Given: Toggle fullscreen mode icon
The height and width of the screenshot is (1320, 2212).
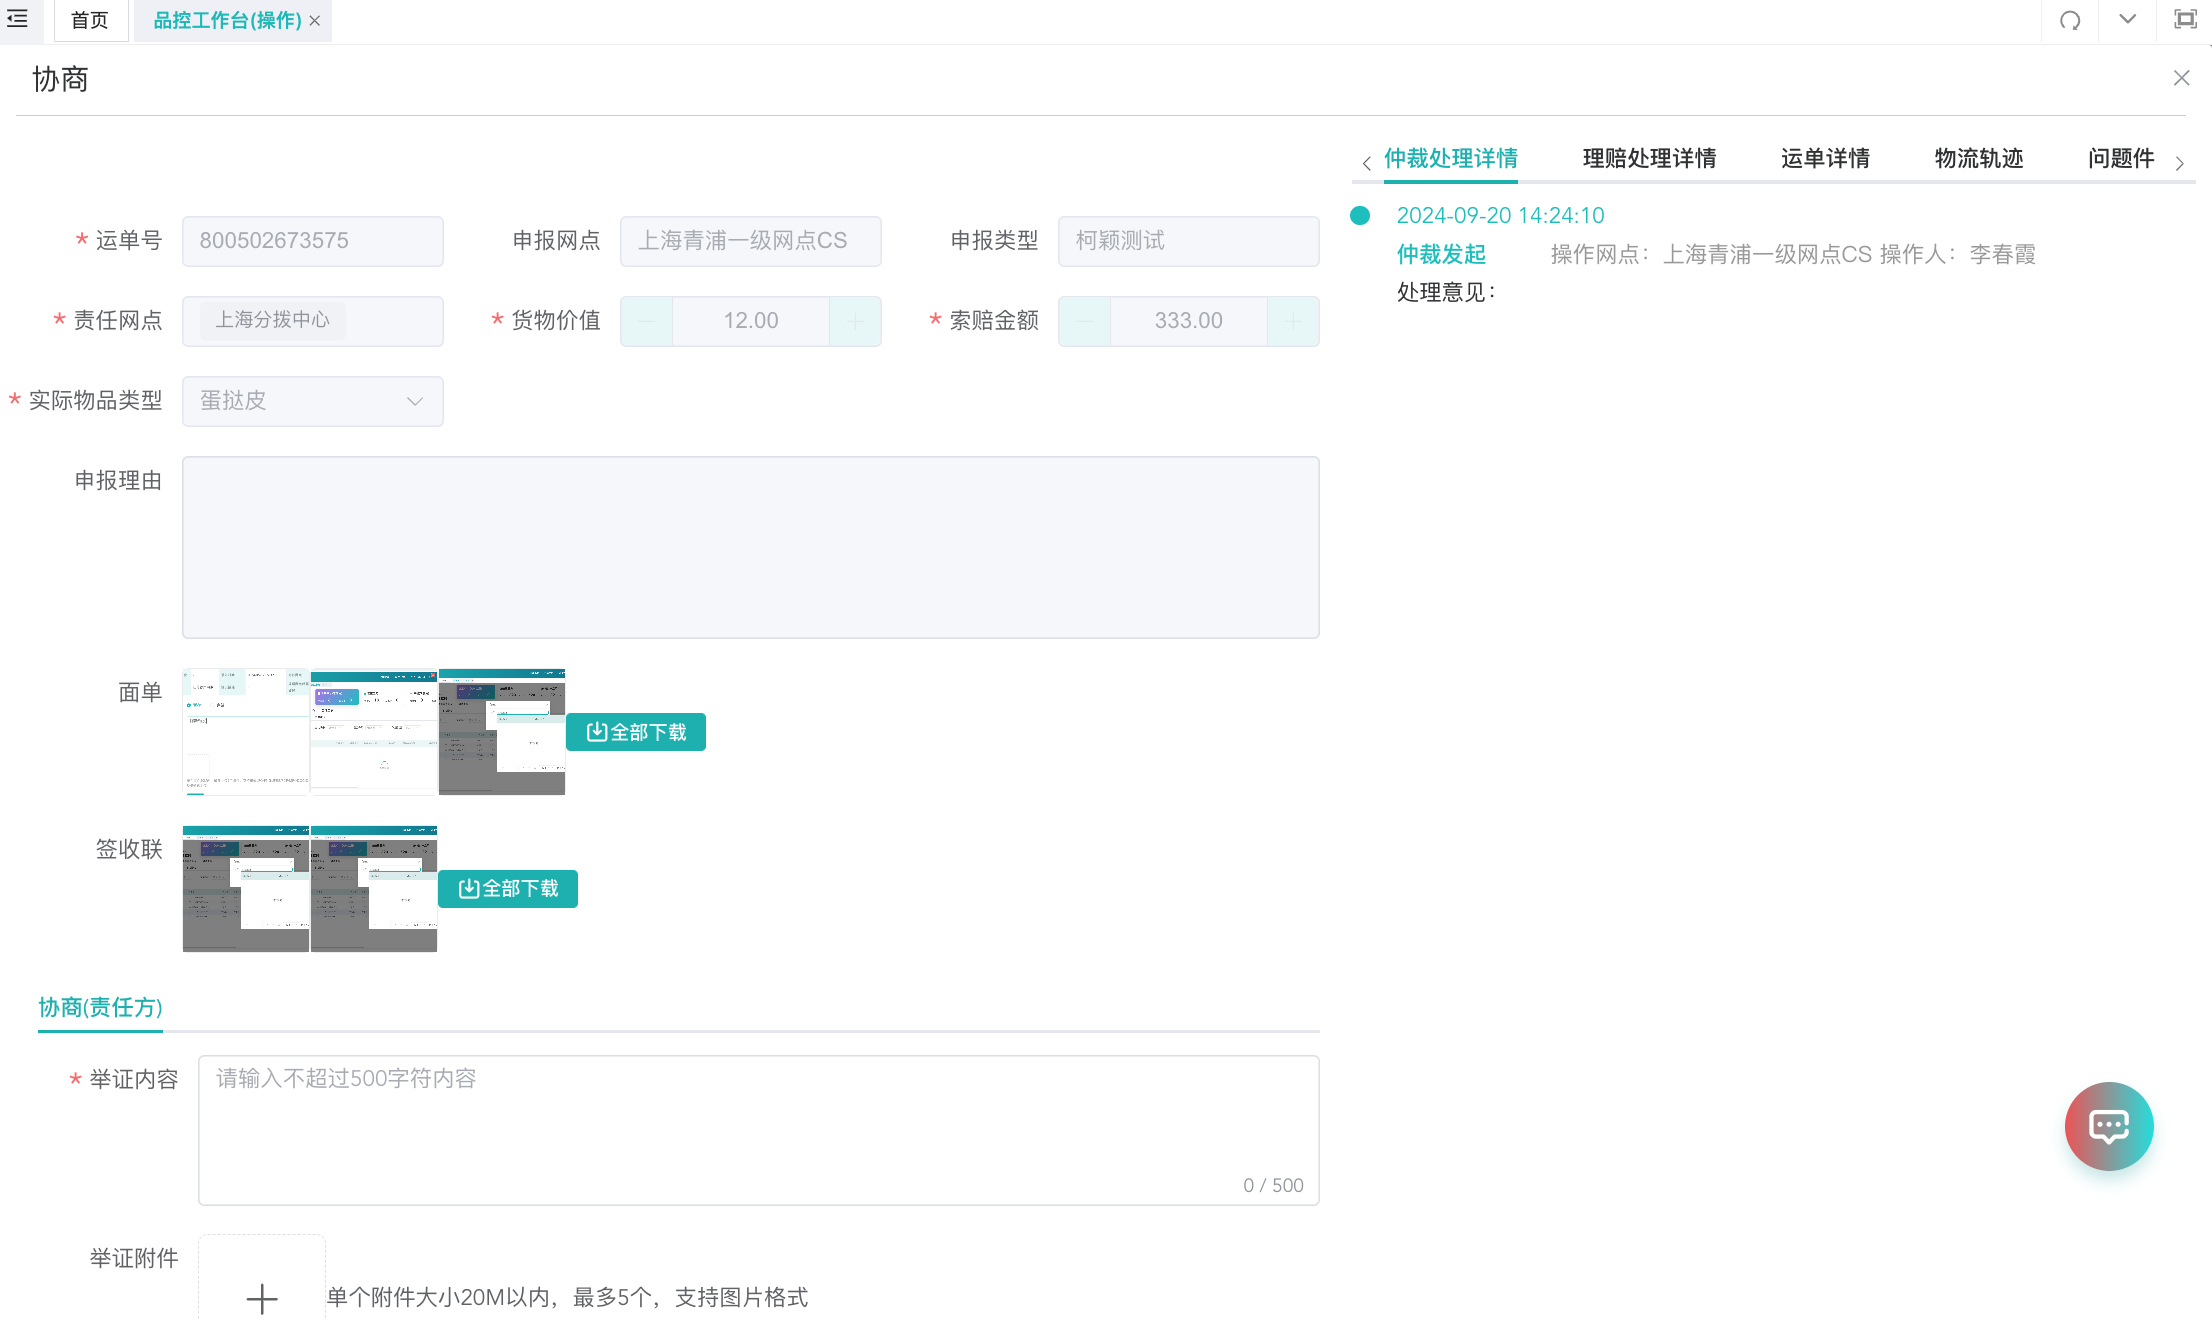Looking at the screenshot, I should tap(2185, 20).
